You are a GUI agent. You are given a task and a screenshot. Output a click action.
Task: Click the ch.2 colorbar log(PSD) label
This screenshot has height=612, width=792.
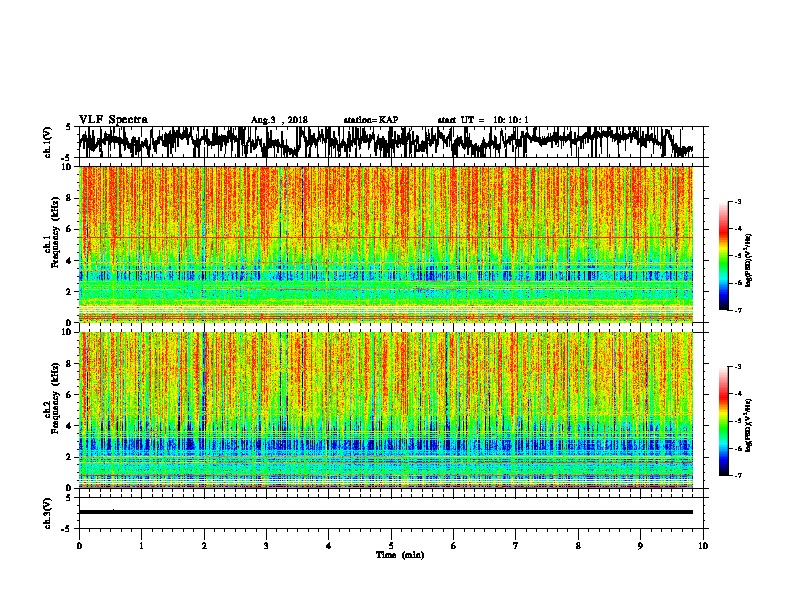tap(749, 424)
